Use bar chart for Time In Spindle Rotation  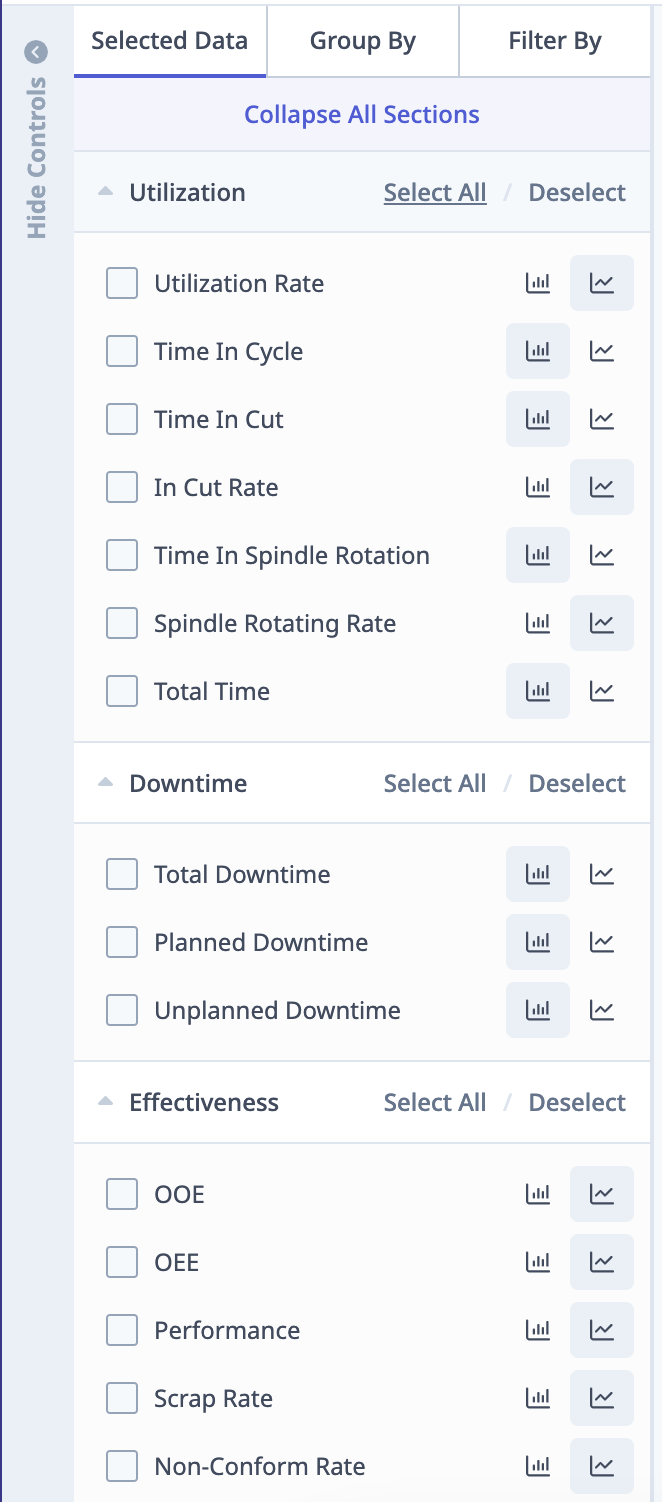pyautogui.click(x=538, y=555)
